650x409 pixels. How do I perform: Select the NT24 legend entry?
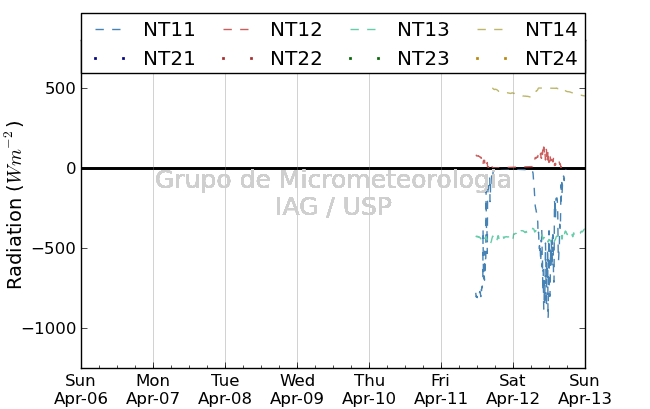(551, 58)
